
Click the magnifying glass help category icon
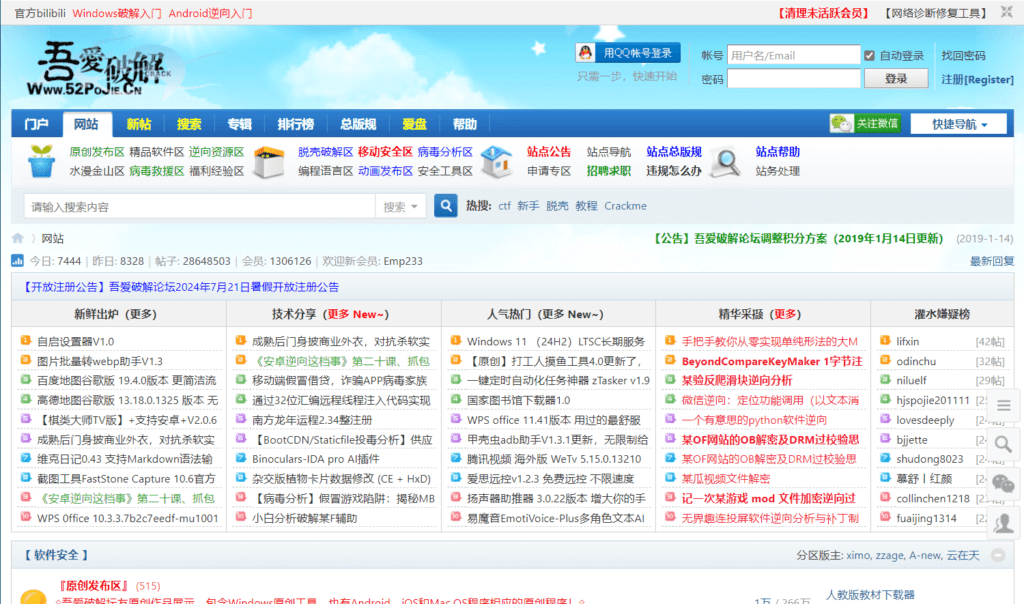coord(726,162)
